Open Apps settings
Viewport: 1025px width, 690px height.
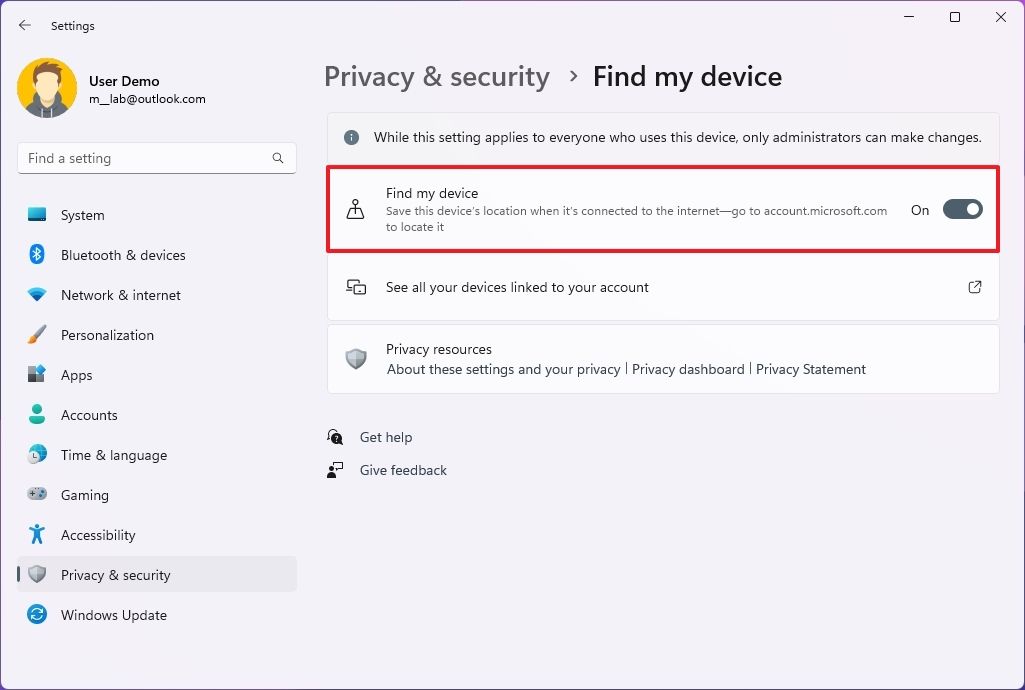click(74, 375)
